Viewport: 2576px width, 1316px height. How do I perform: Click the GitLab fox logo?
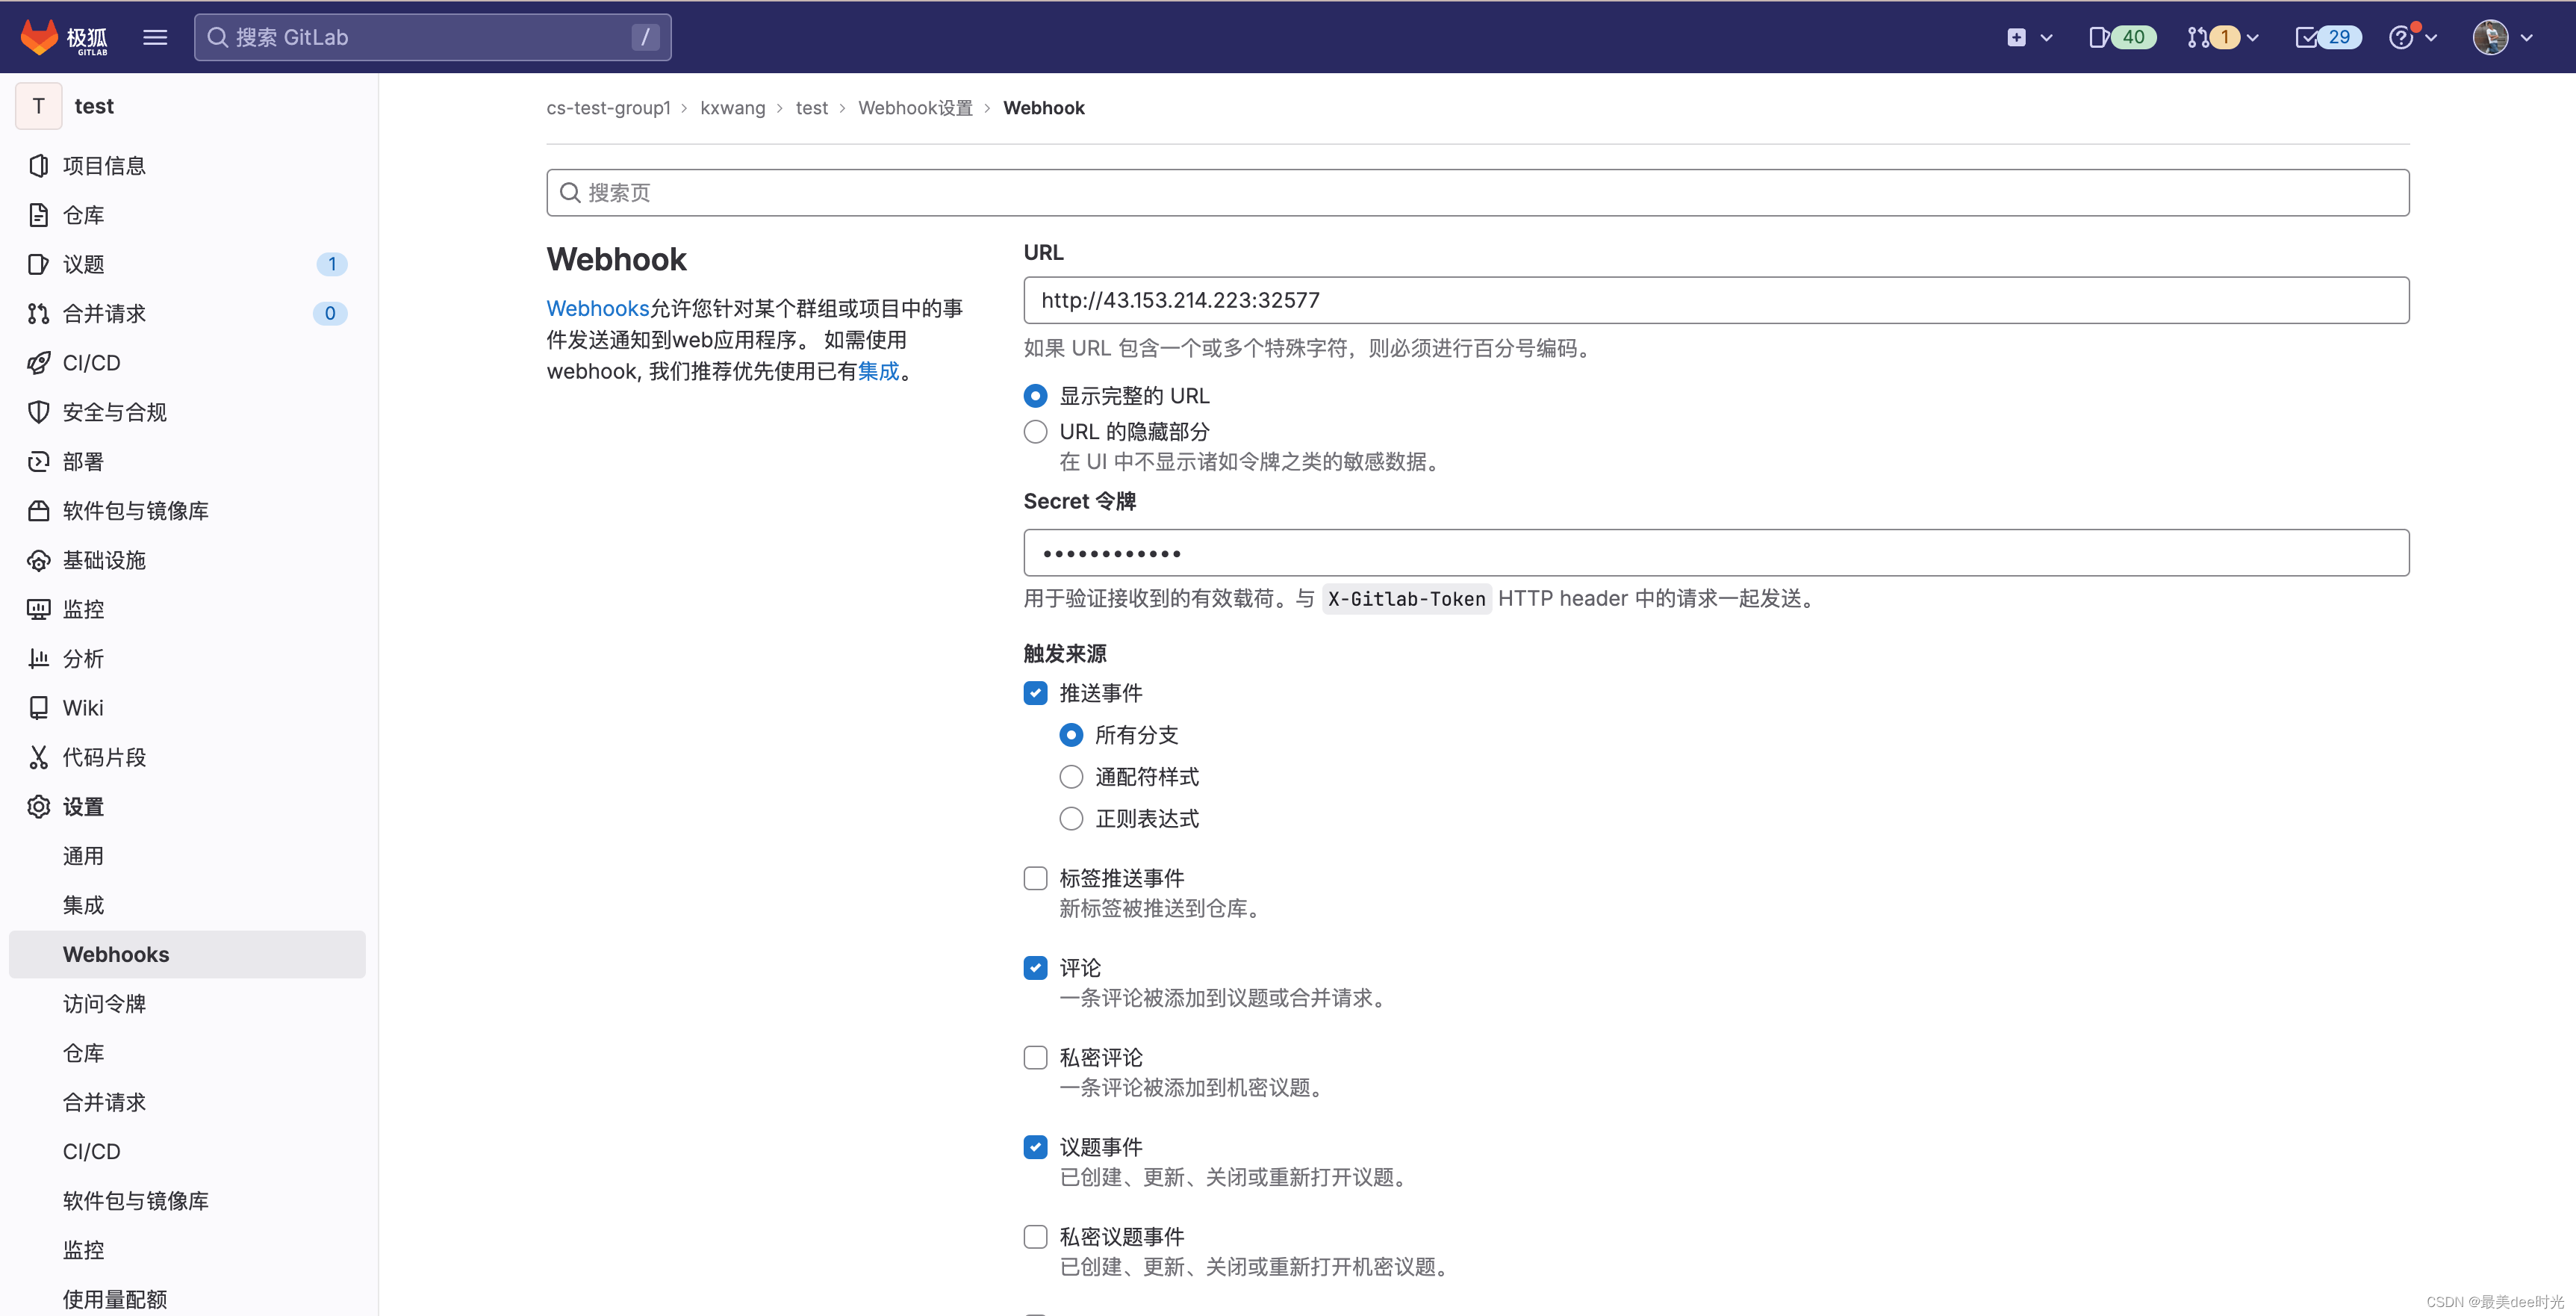(40, 37)
